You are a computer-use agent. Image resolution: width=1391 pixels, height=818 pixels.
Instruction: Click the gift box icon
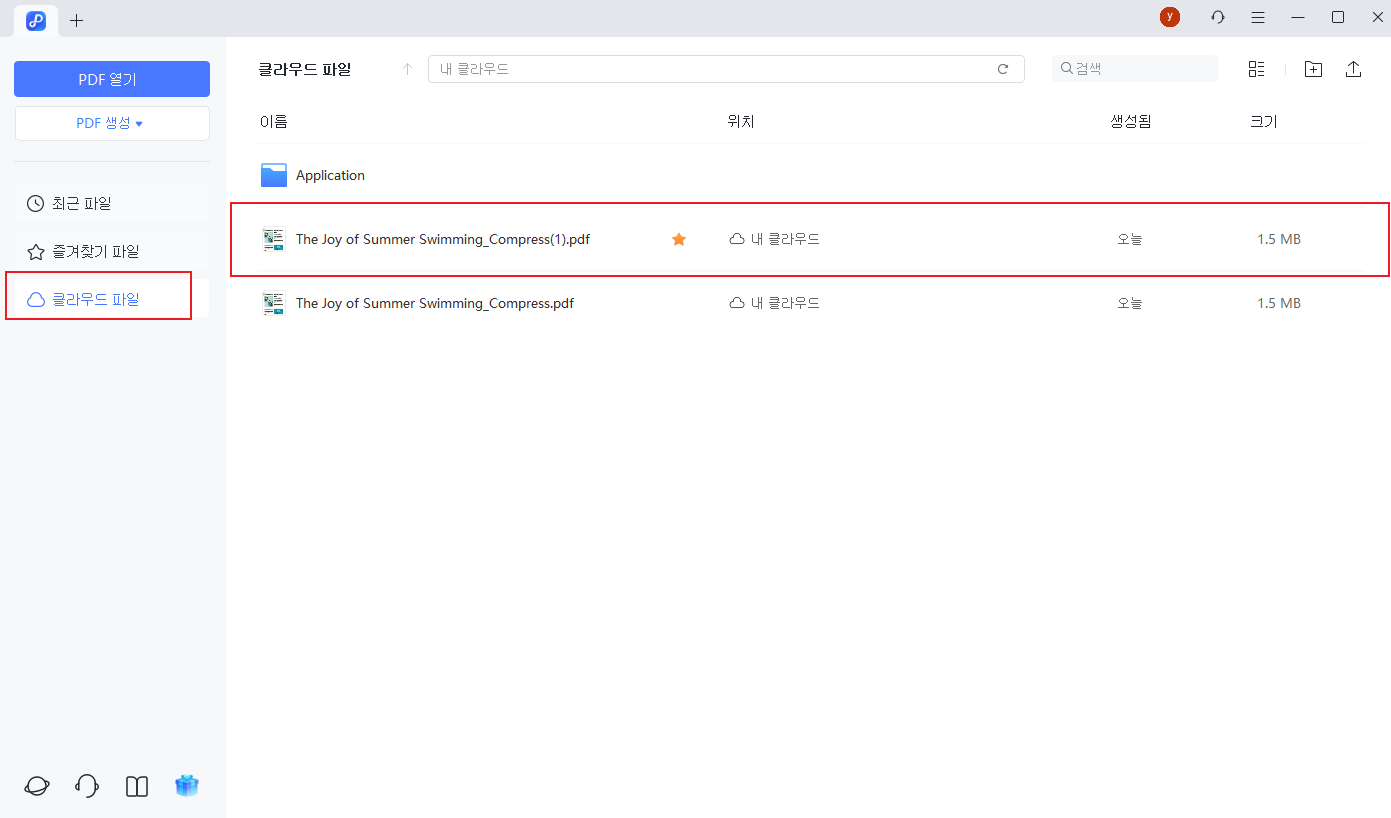tap(187, 786)
